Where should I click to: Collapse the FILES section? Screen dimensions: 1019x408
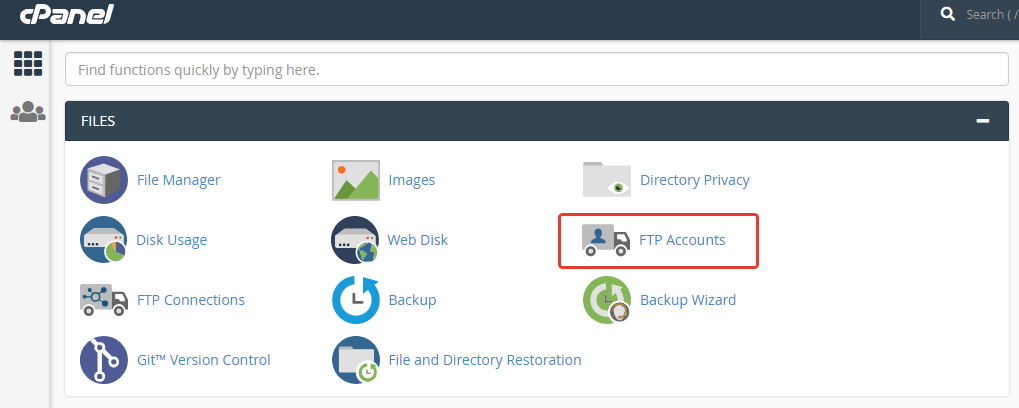tap(983, 121)
